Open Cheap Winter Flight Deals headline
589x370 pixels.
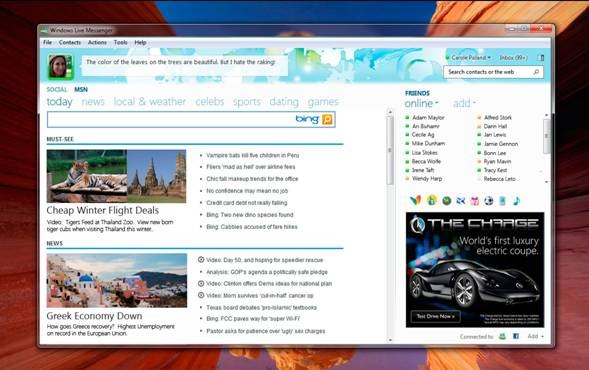pos(103,210)
